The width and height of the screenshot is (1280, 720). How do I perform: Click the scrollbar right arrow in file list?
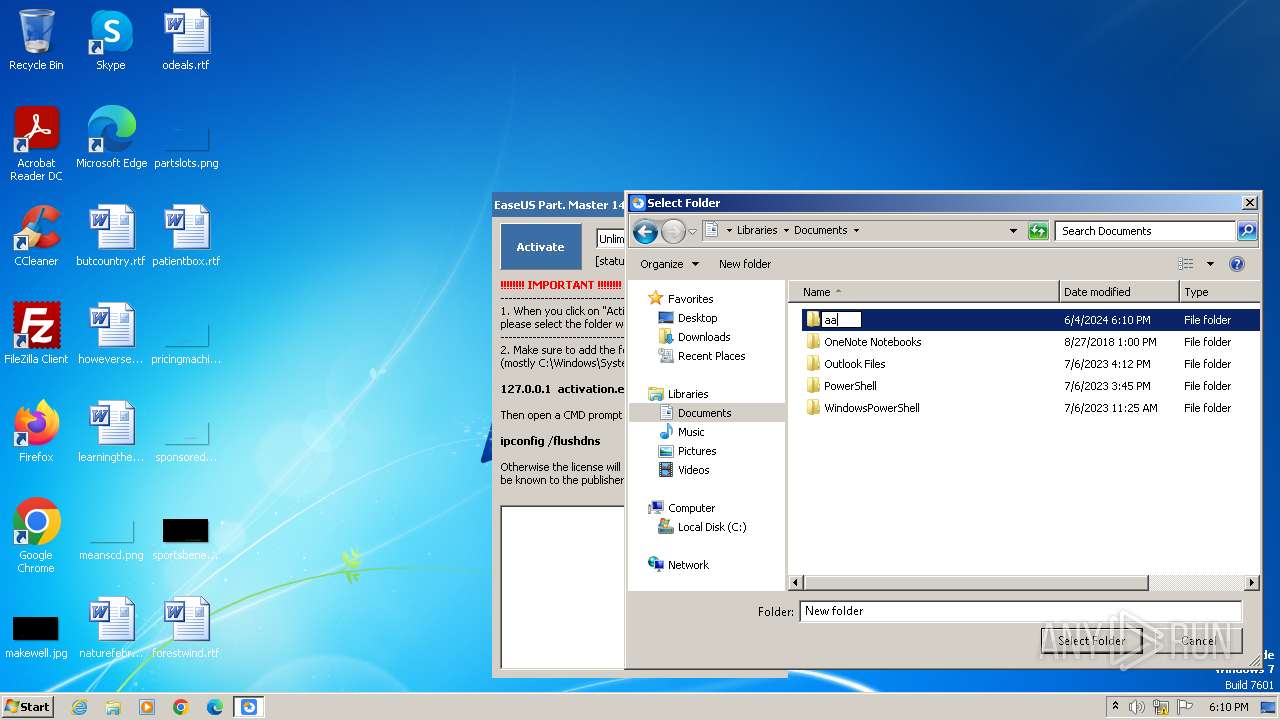coord(1251,582)
